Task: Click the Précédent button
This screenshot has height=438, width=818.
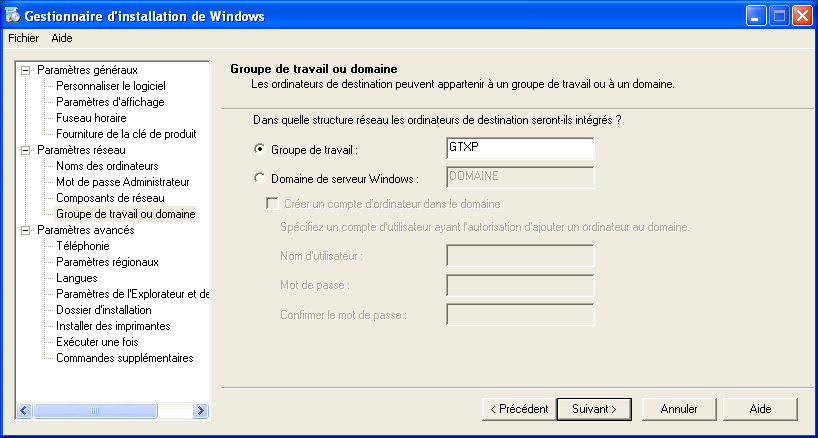Action: [519, 409]
